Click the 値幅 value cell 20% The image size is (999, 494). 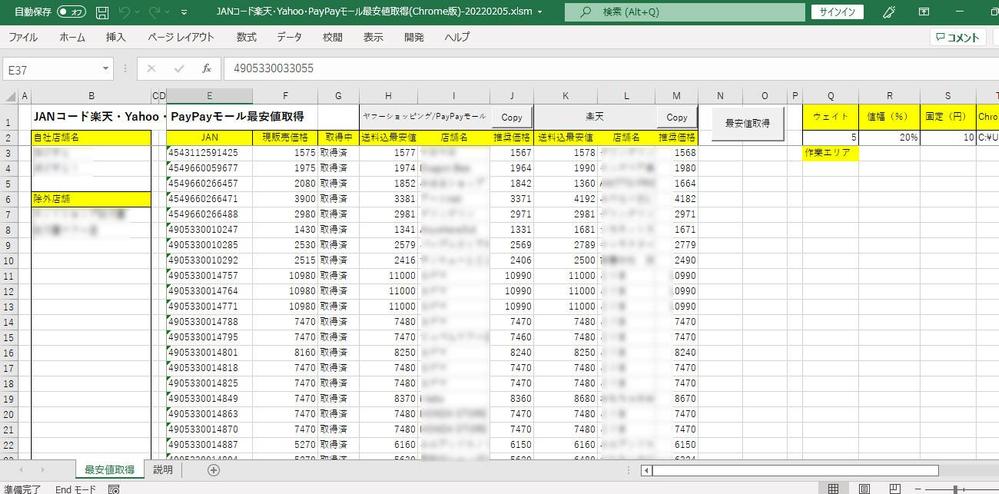(889, 138)
